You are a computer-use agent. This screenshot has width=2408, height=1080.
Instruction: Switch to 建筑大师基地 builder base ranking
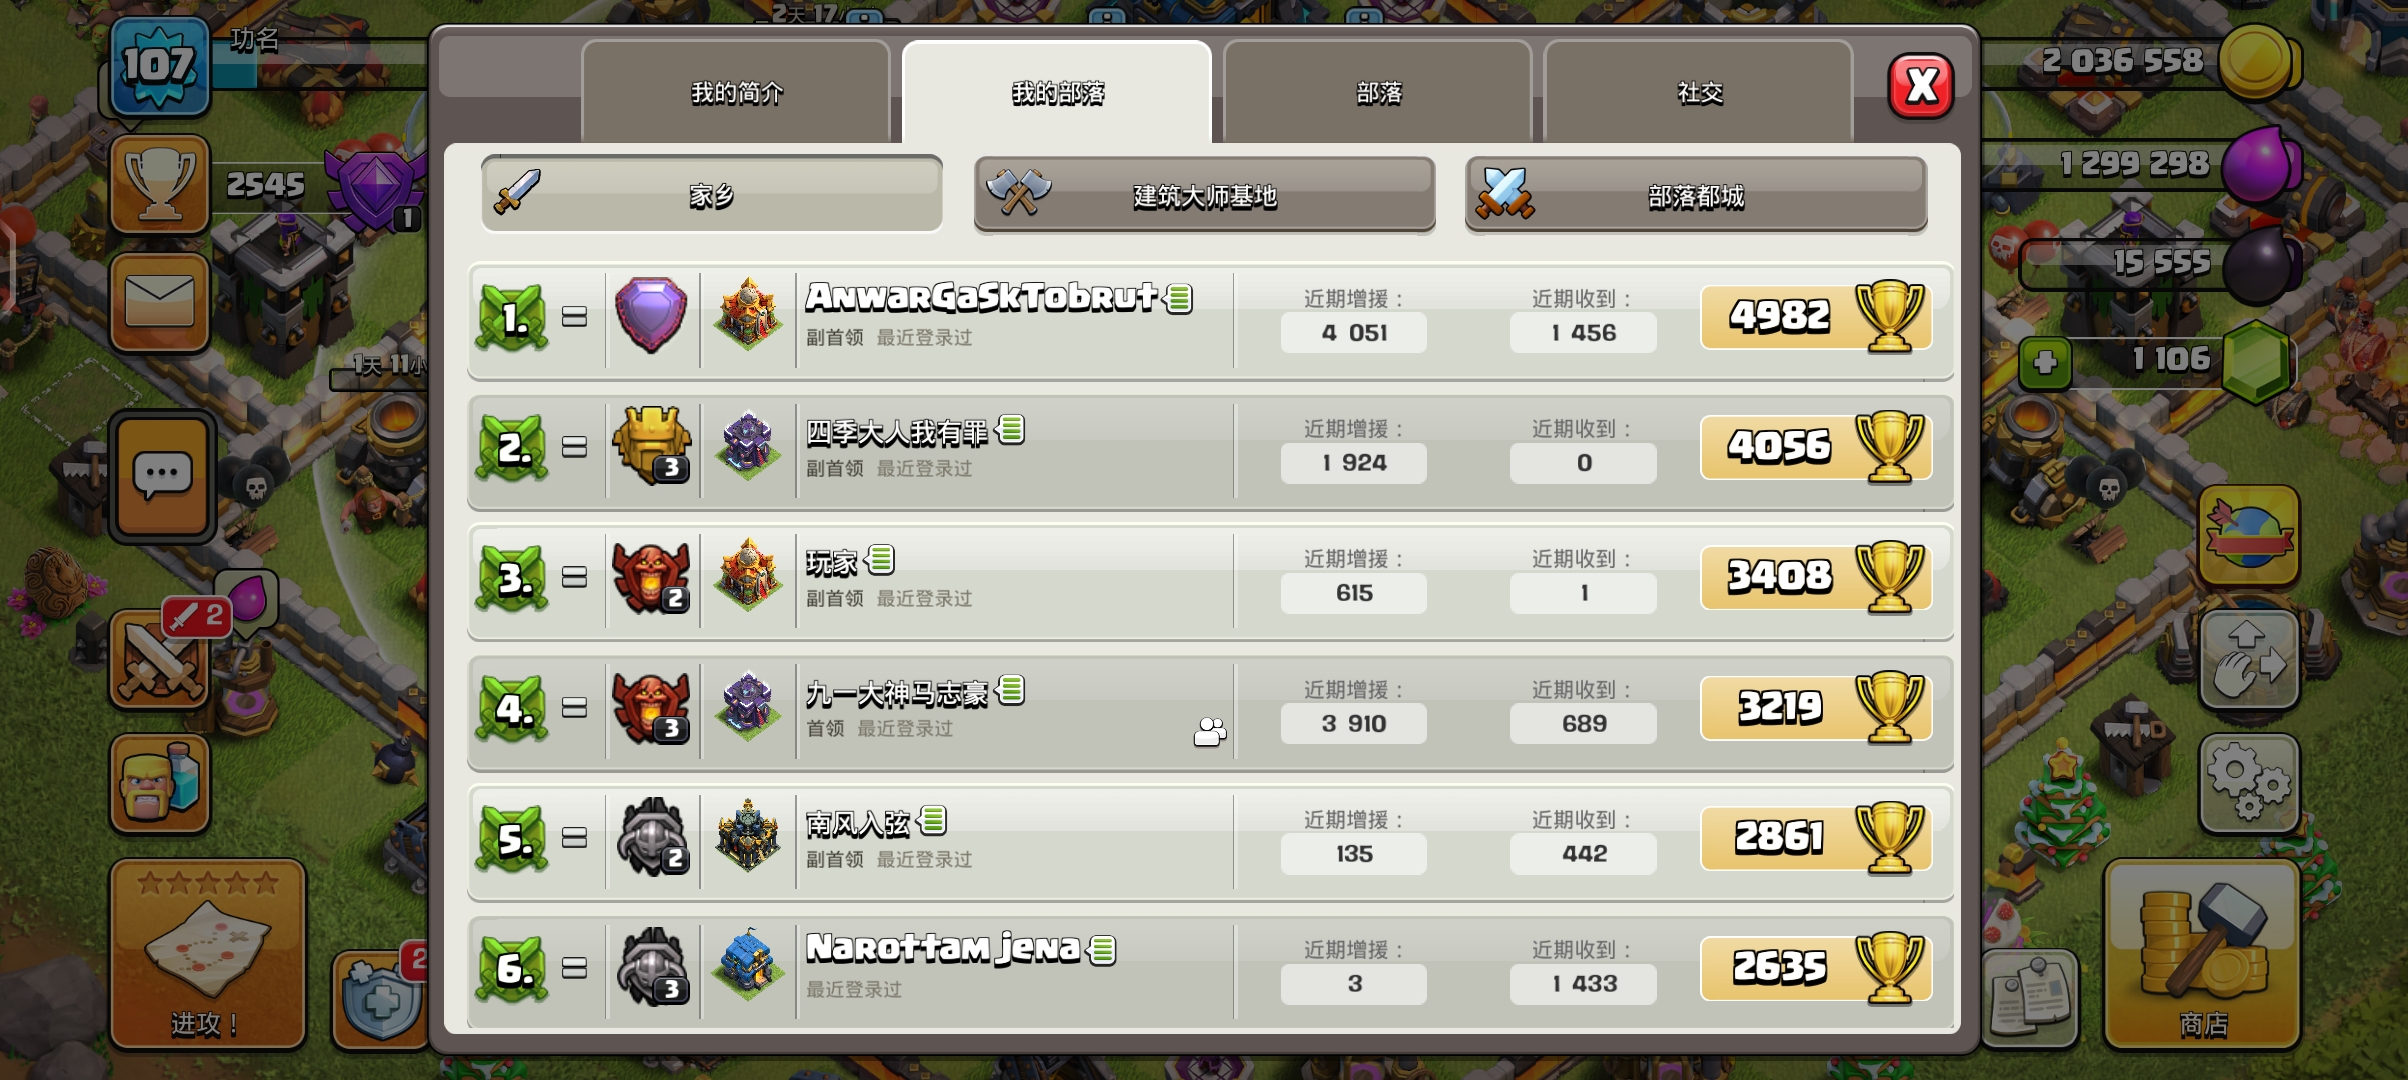pyautogui.click(x=1204, y=194)
